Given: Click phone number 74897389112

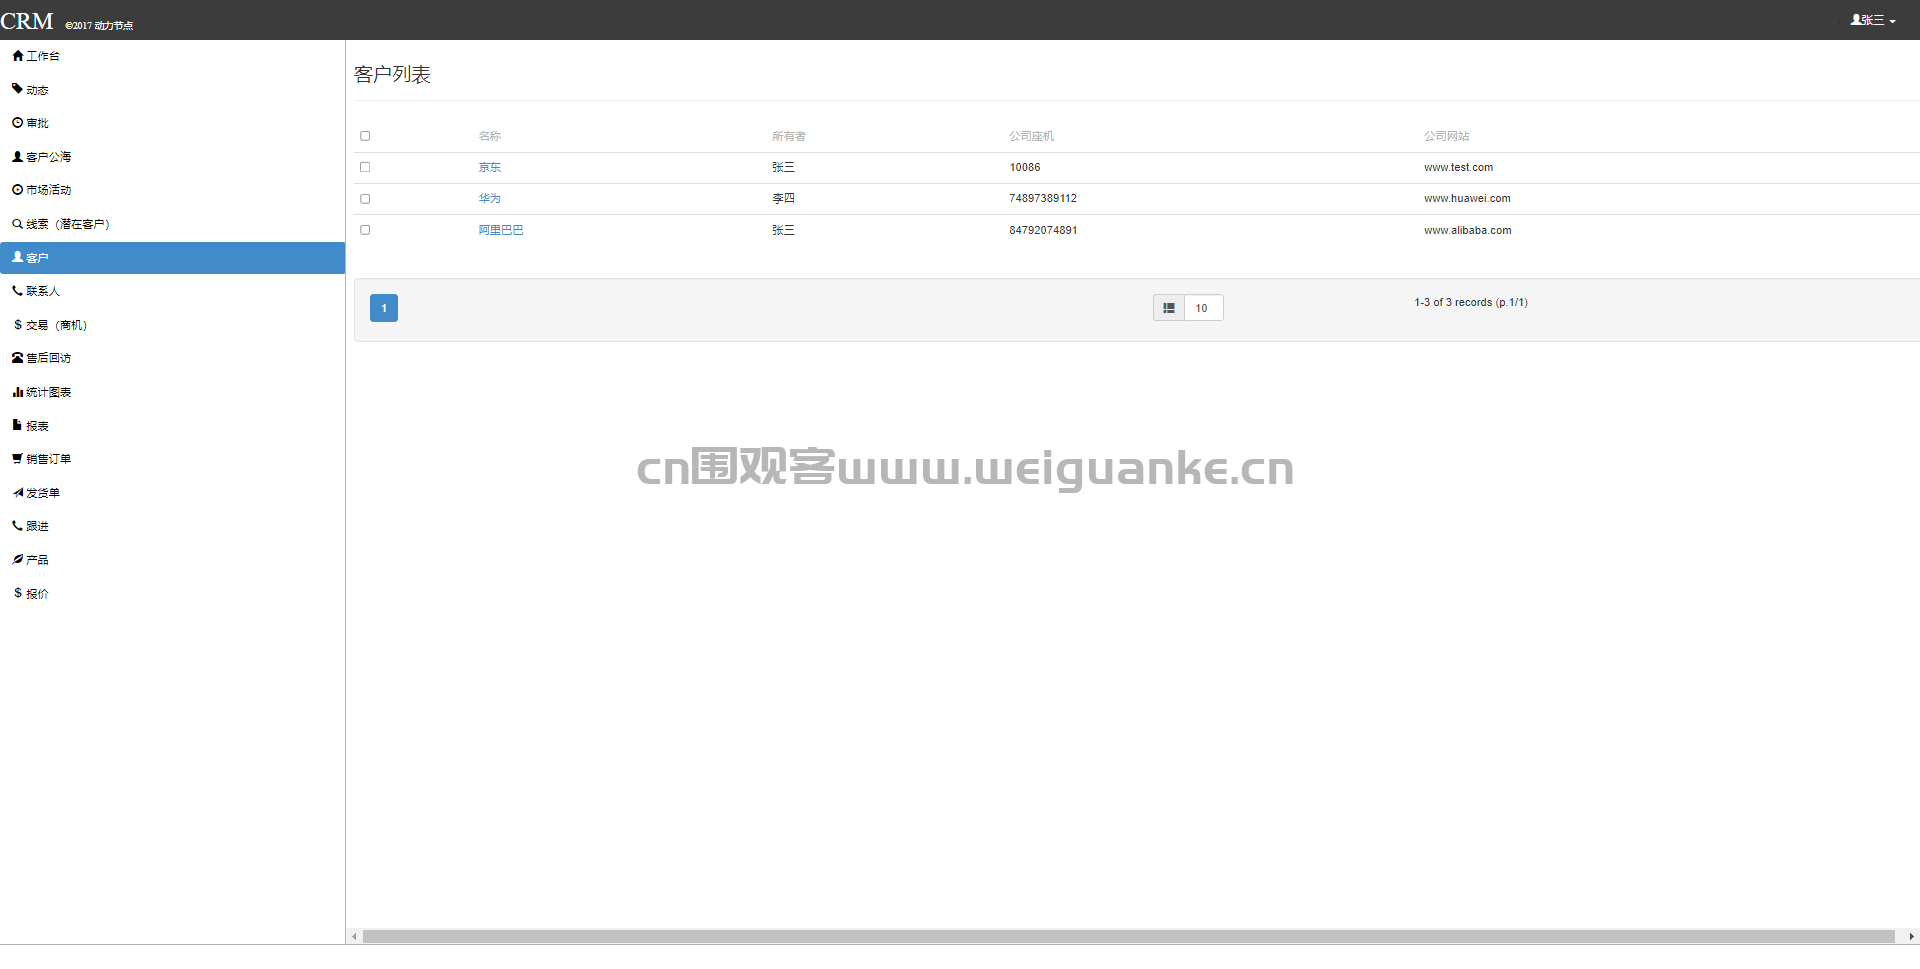Looking at the screenshot, I should pos(1043,199).
